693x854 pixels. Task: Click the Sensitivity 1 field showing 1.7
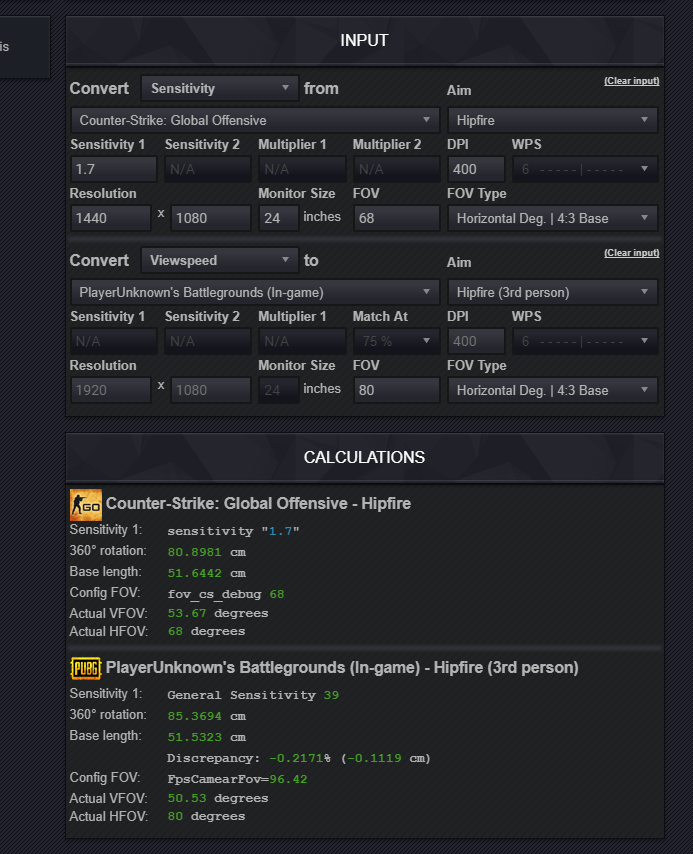tap(113, 169)
